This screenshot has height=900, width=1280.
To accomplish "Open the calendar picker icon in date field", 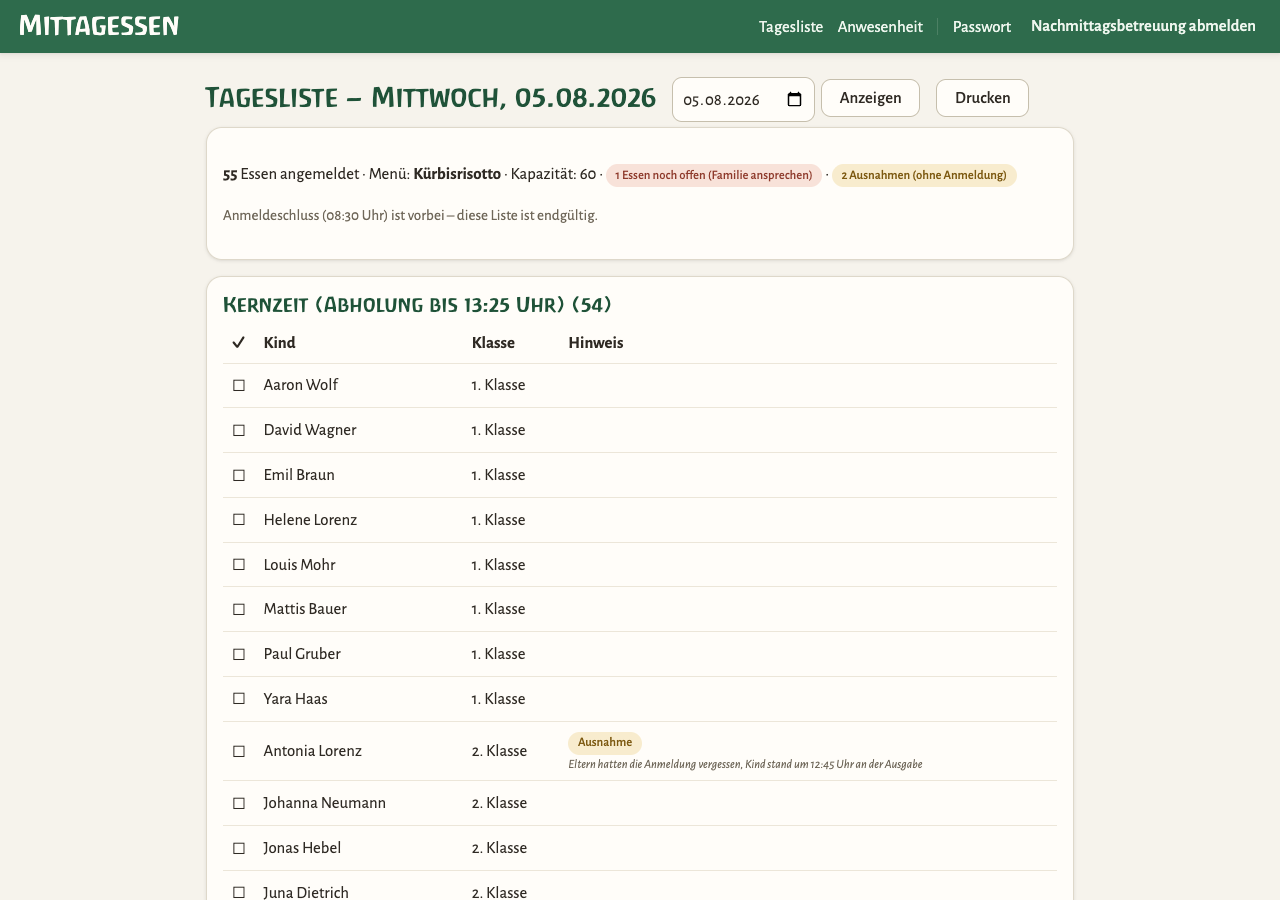I will point(795,100).
